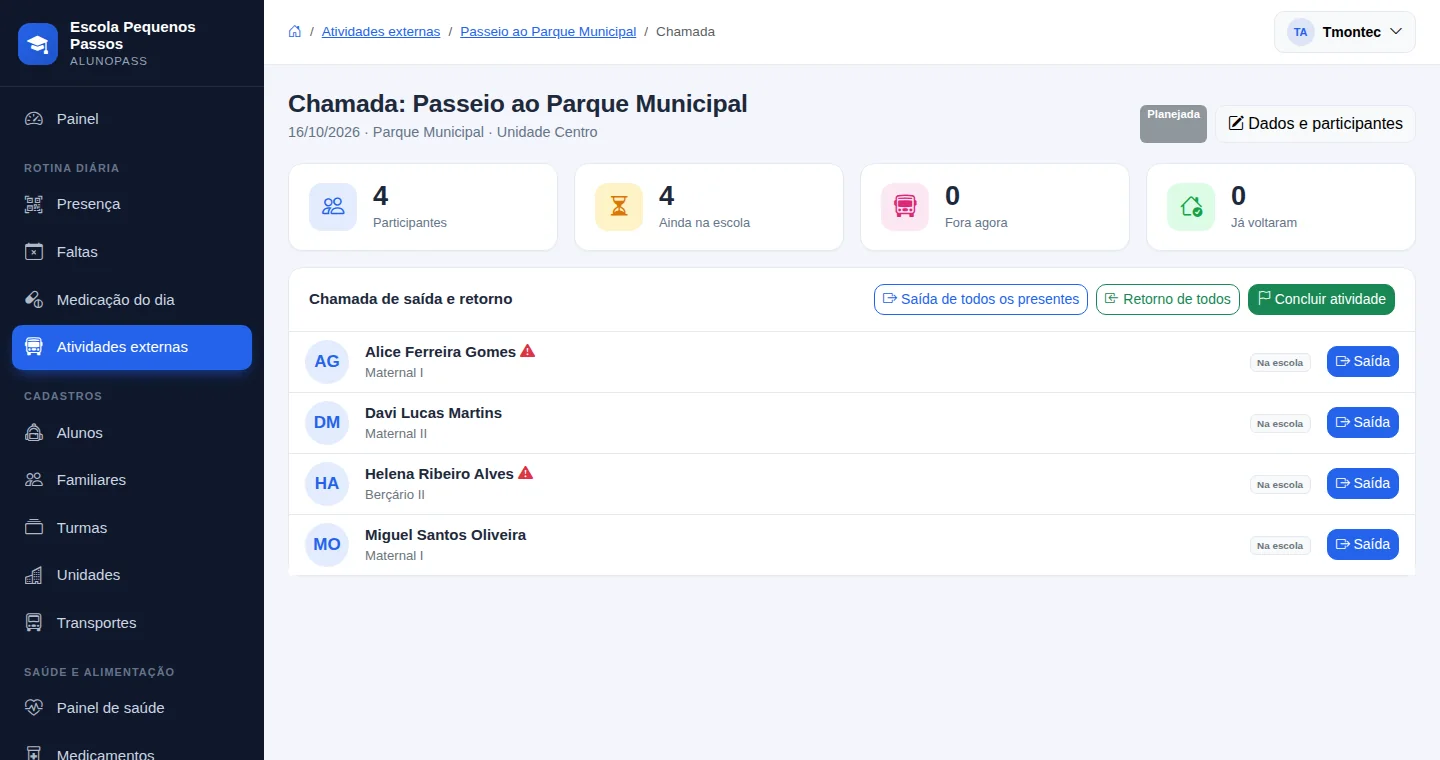Screen dimensions: 1440x760
Task: Click Retorno de todos button
Action: (1168, 299)
